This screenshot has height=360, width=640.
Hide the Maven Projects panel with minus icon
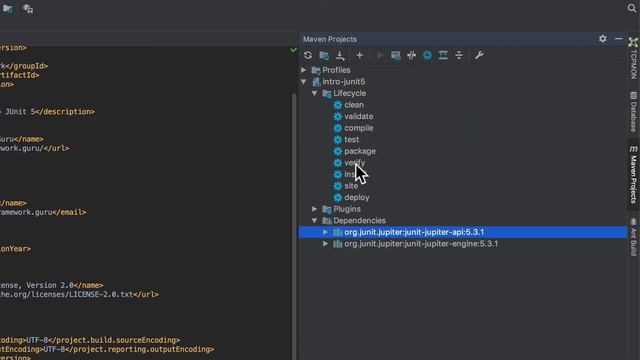[618, 39]
